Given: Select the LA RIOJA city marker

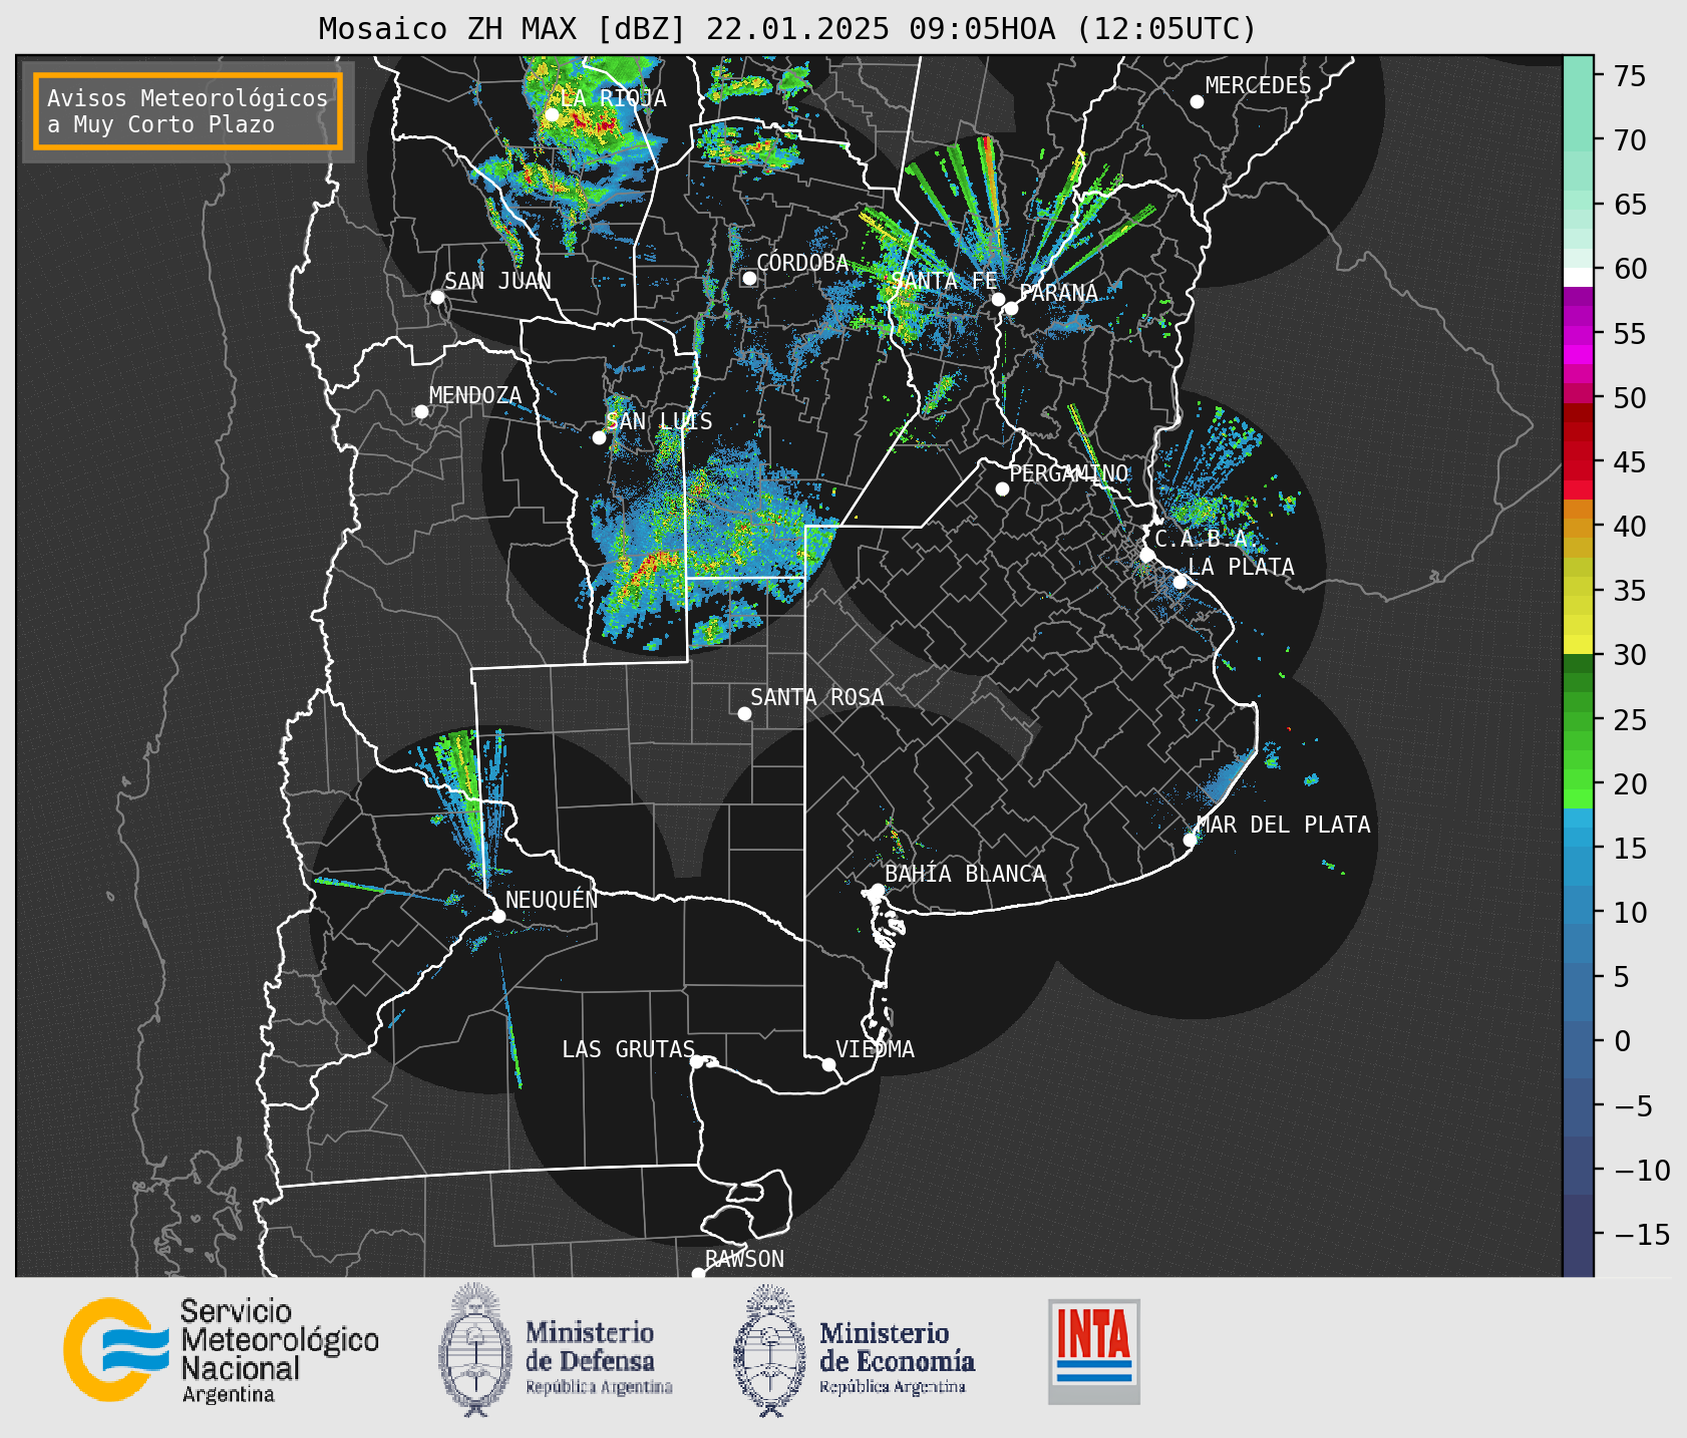Looking at the screenshot, I should click(552, 115).
